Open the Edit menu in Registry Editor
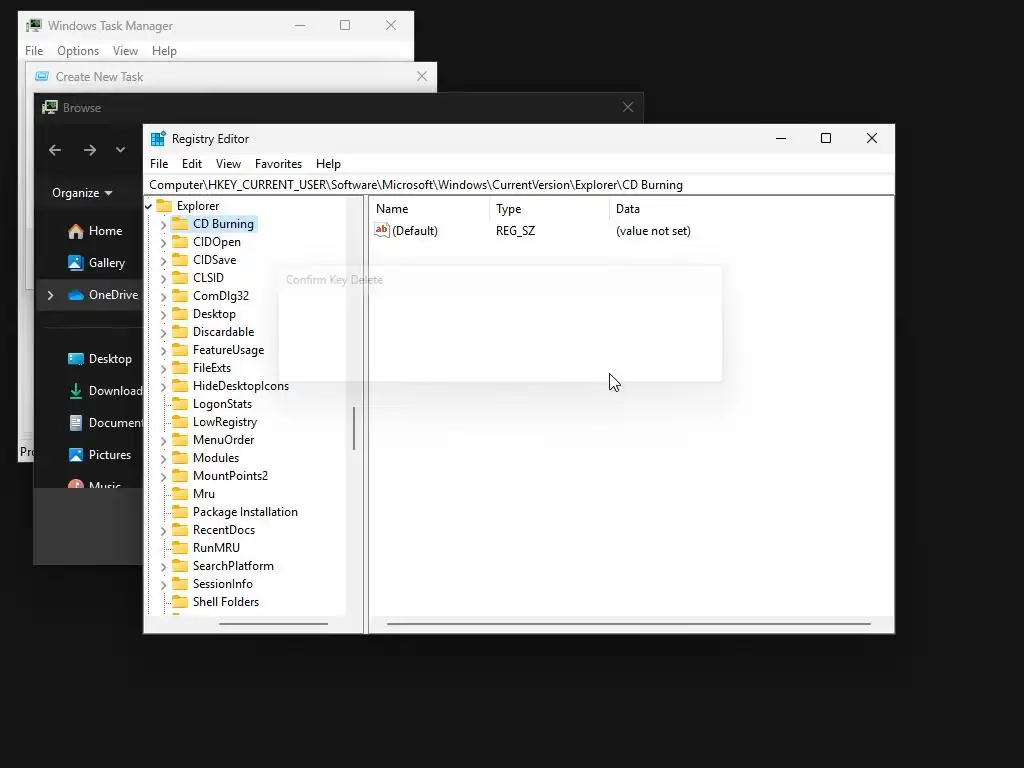This screenshot has height=768, width=1024. click(191, 164)
